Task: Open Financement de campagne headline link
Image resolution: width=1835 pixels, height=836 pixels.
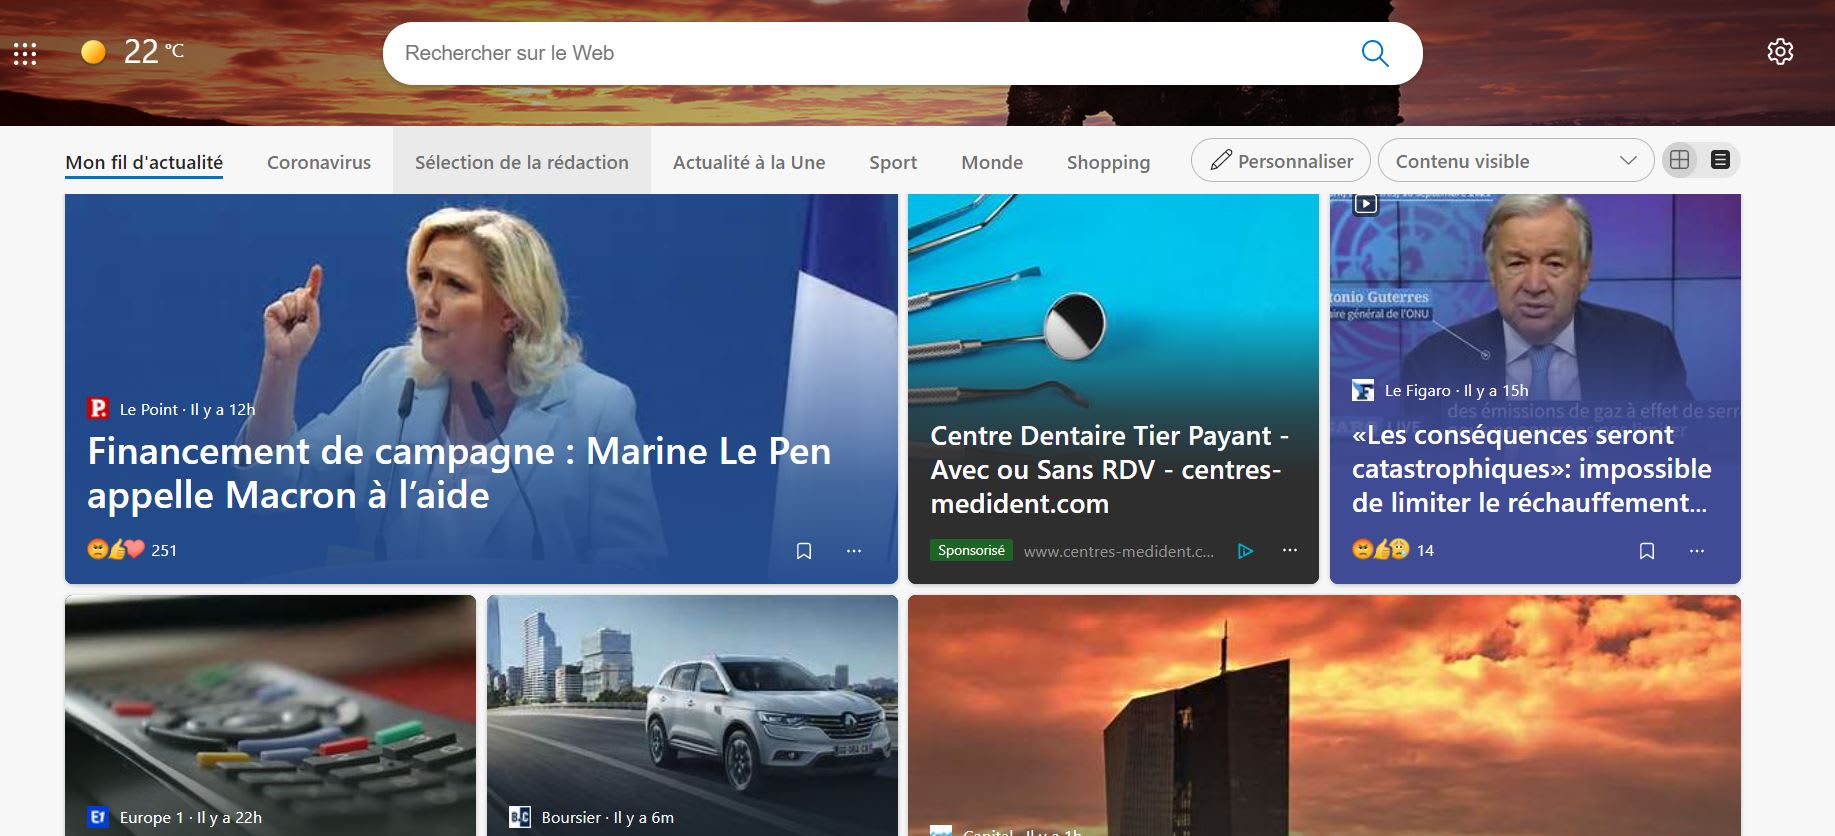Action: (459, 473)
